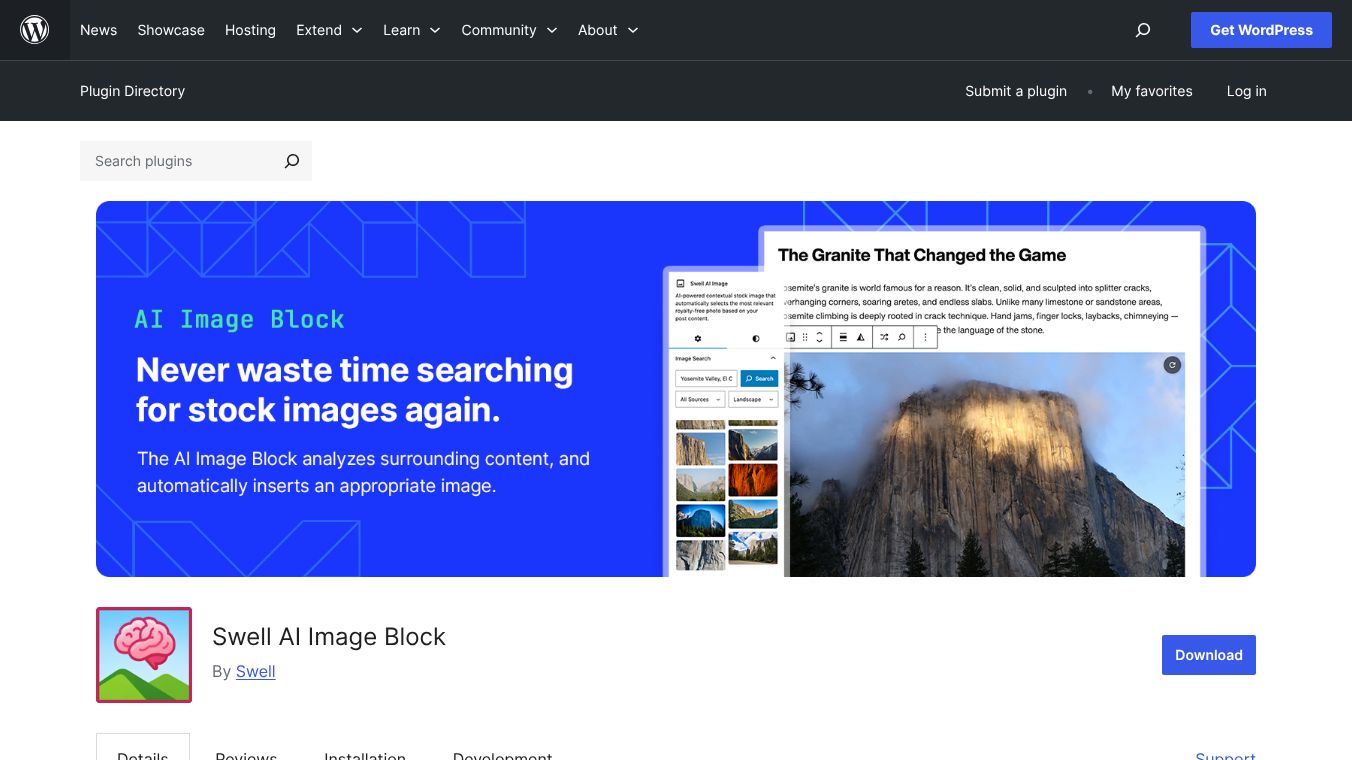The height and width of the screenshot is (760, 1352).
Task: Click the refresh icon on the El Capitan photo
Action: pos(1172,365)
